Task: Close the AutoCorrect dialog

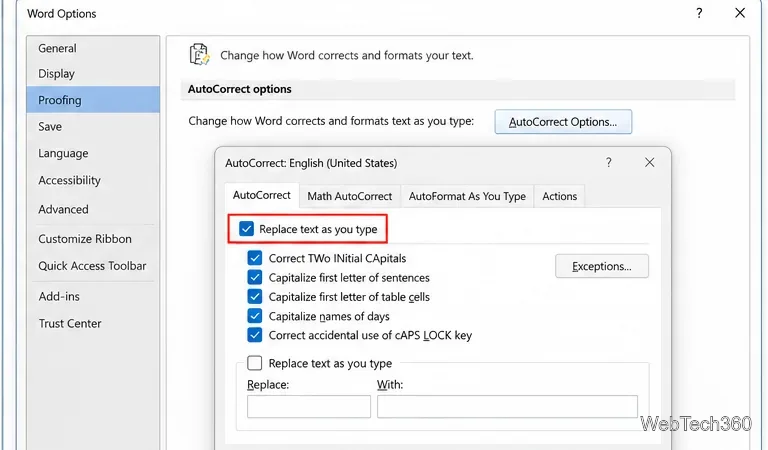Action: (649, 163)
